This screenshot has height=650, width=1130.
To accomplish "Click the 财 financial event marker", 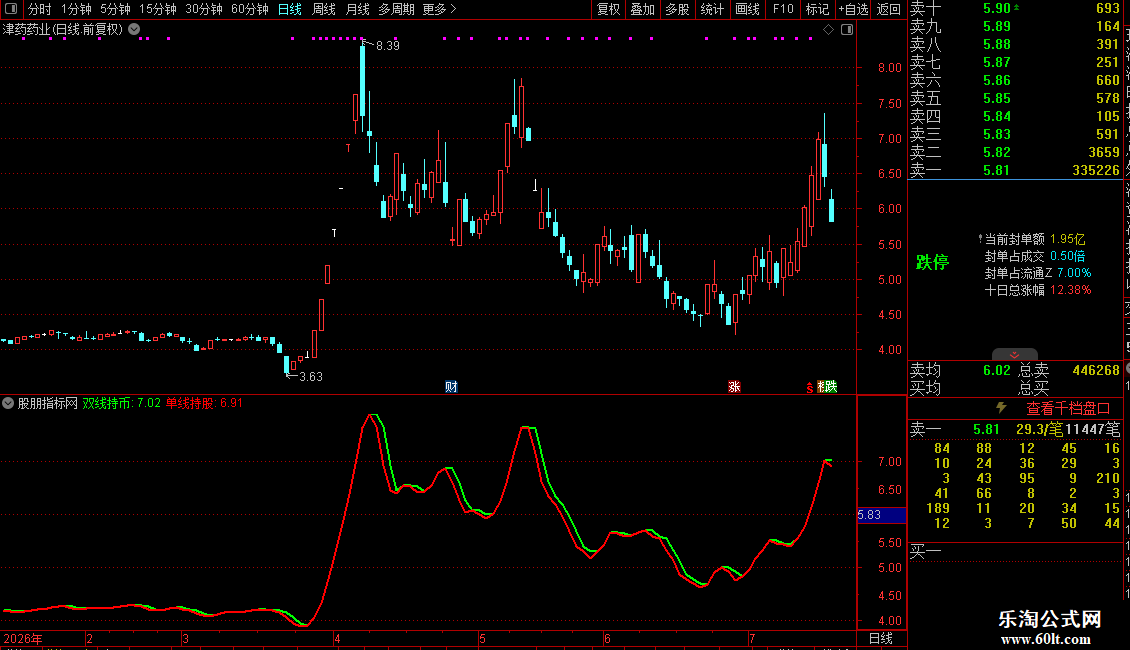I will pyautogui.click(x=451, y=387).
